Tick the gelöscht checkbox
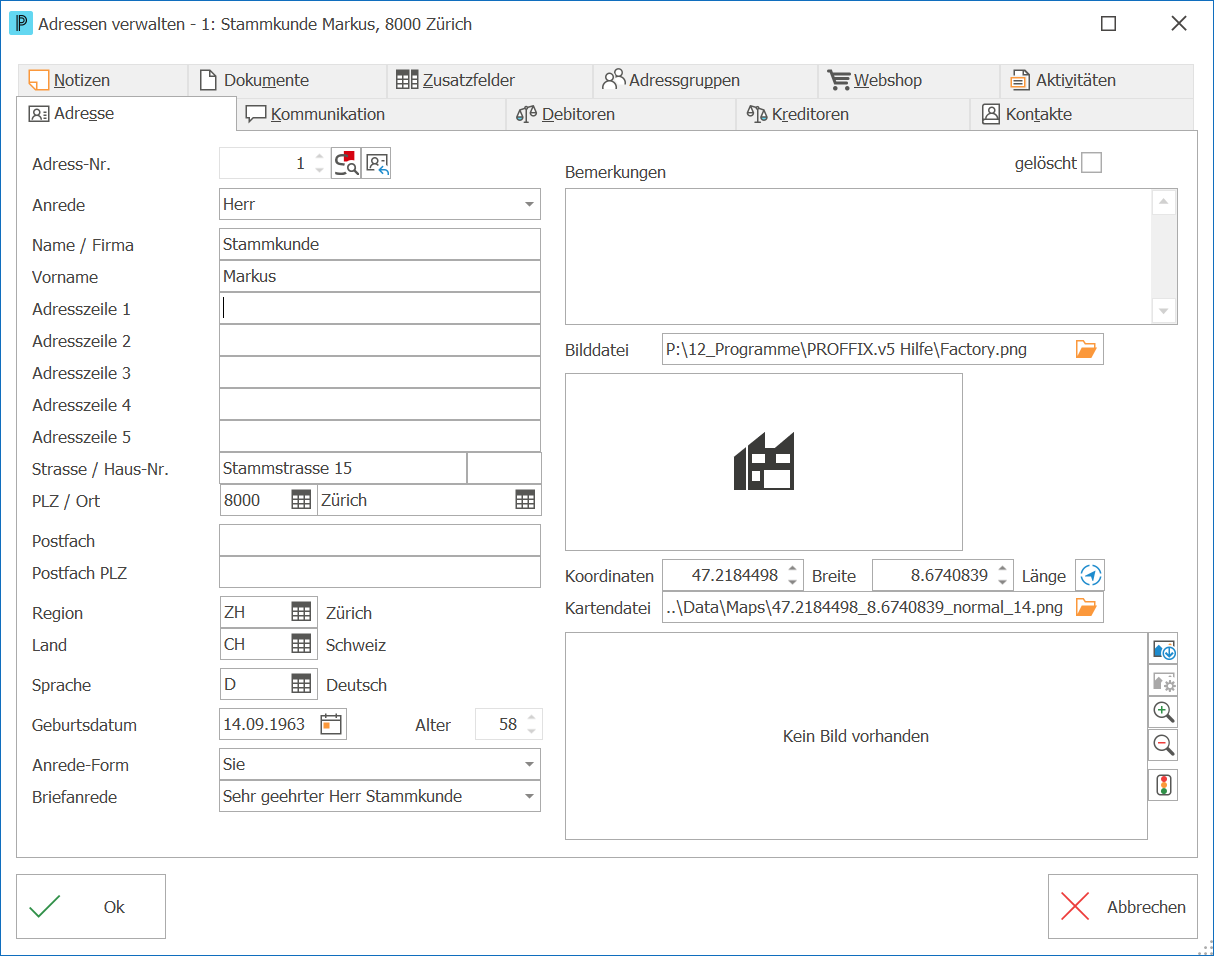Image resolution: width=1214 pixels, height=956 pixels. [x=1092, y=163]
